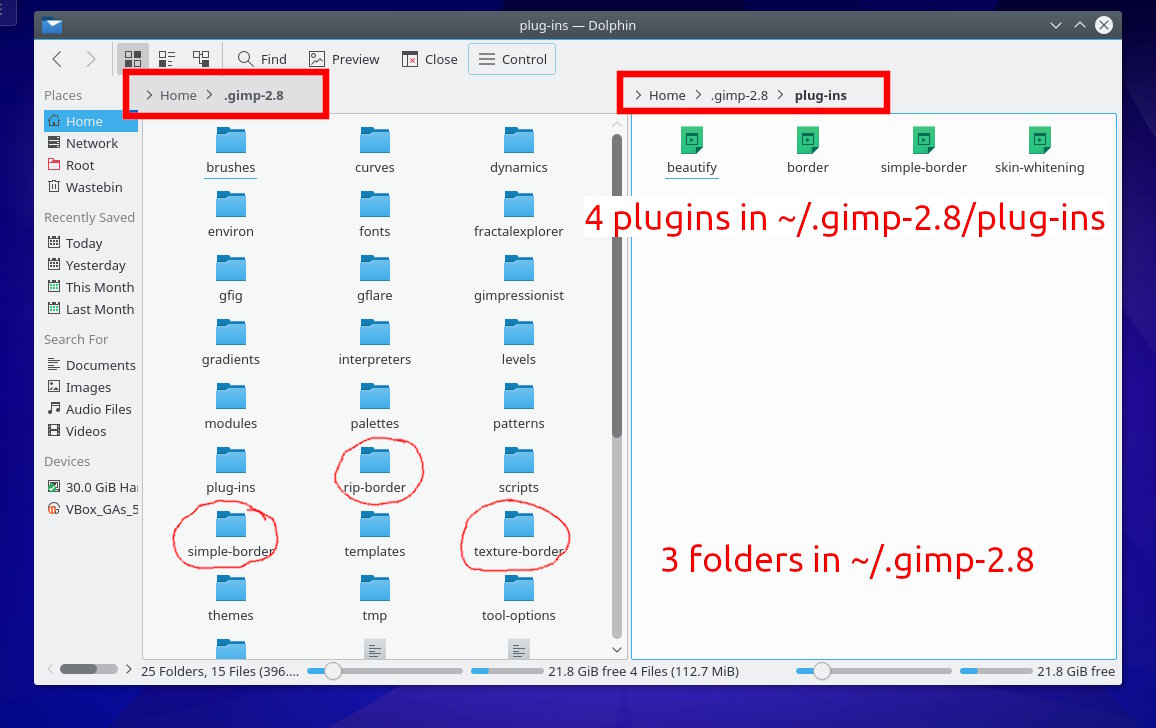Select the brushes folder
Screen dimensions: 1156x728
click(231, 150)
